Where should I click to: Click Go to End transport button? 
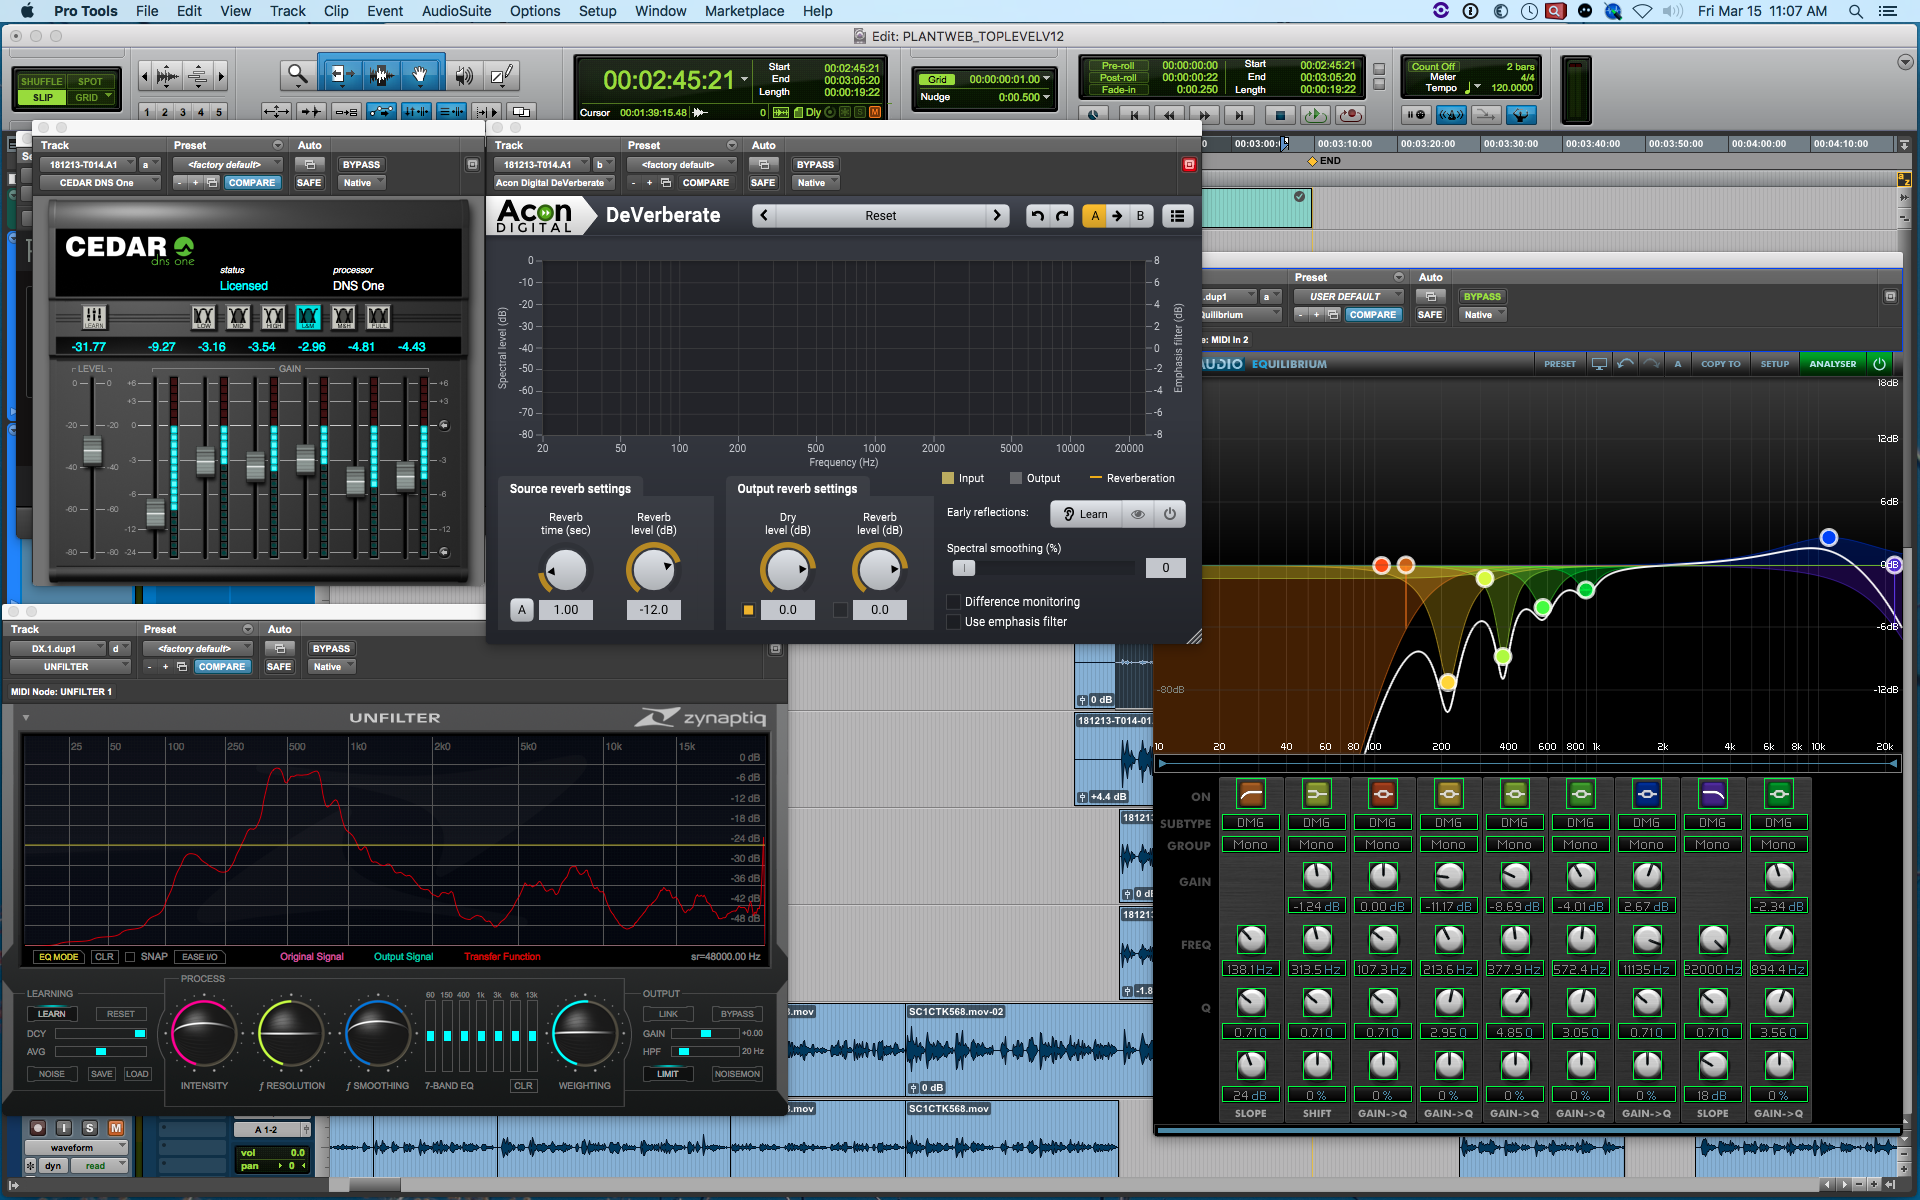click(1240, 115)
